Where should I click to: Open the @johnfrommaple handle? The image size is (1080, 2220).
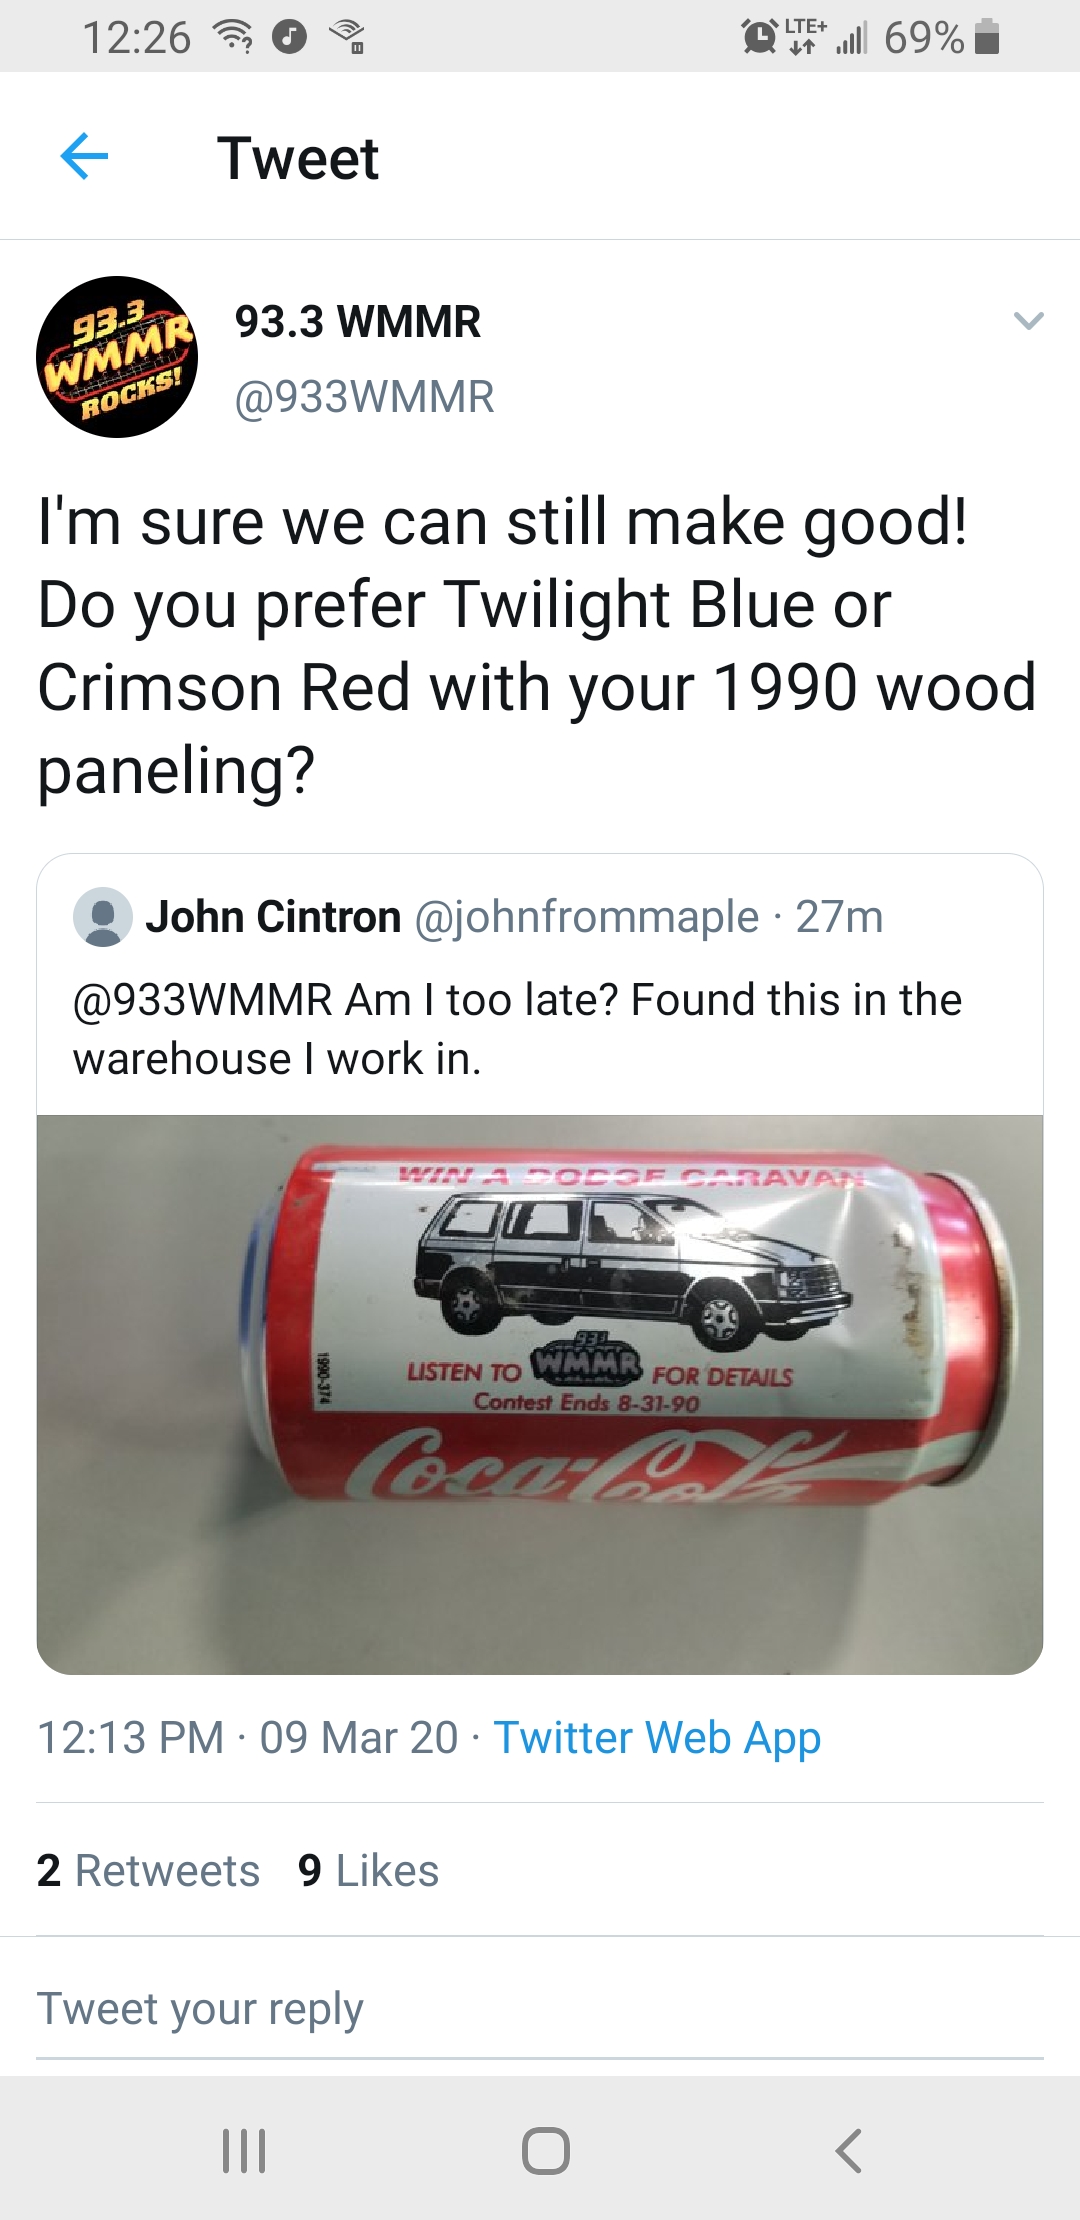tap(586, 917)
